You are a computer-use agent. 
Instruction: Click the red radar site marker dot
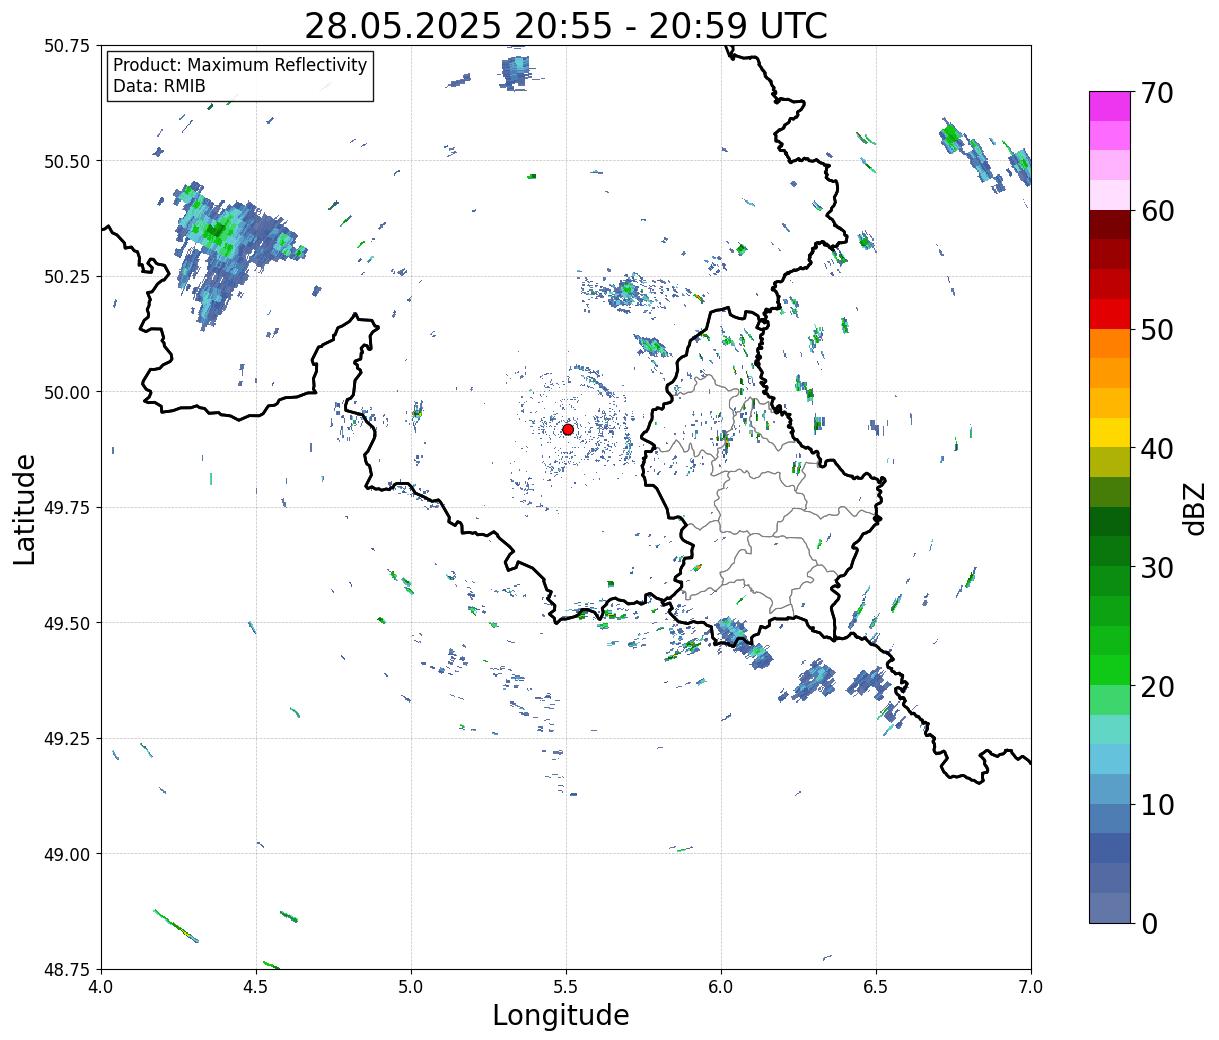(568, 429)
